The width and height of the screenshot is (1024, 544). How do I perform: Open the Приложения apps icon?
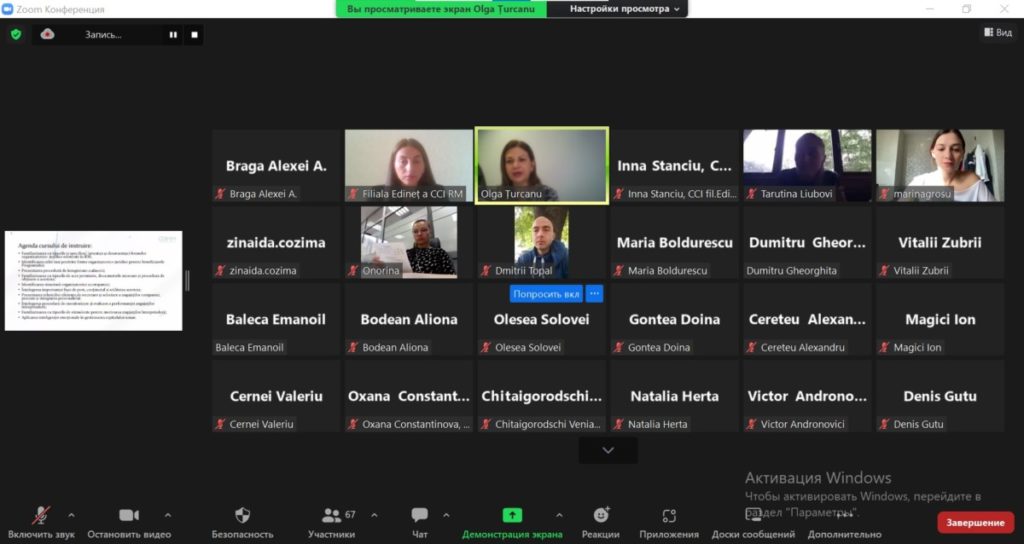[669, 516]
